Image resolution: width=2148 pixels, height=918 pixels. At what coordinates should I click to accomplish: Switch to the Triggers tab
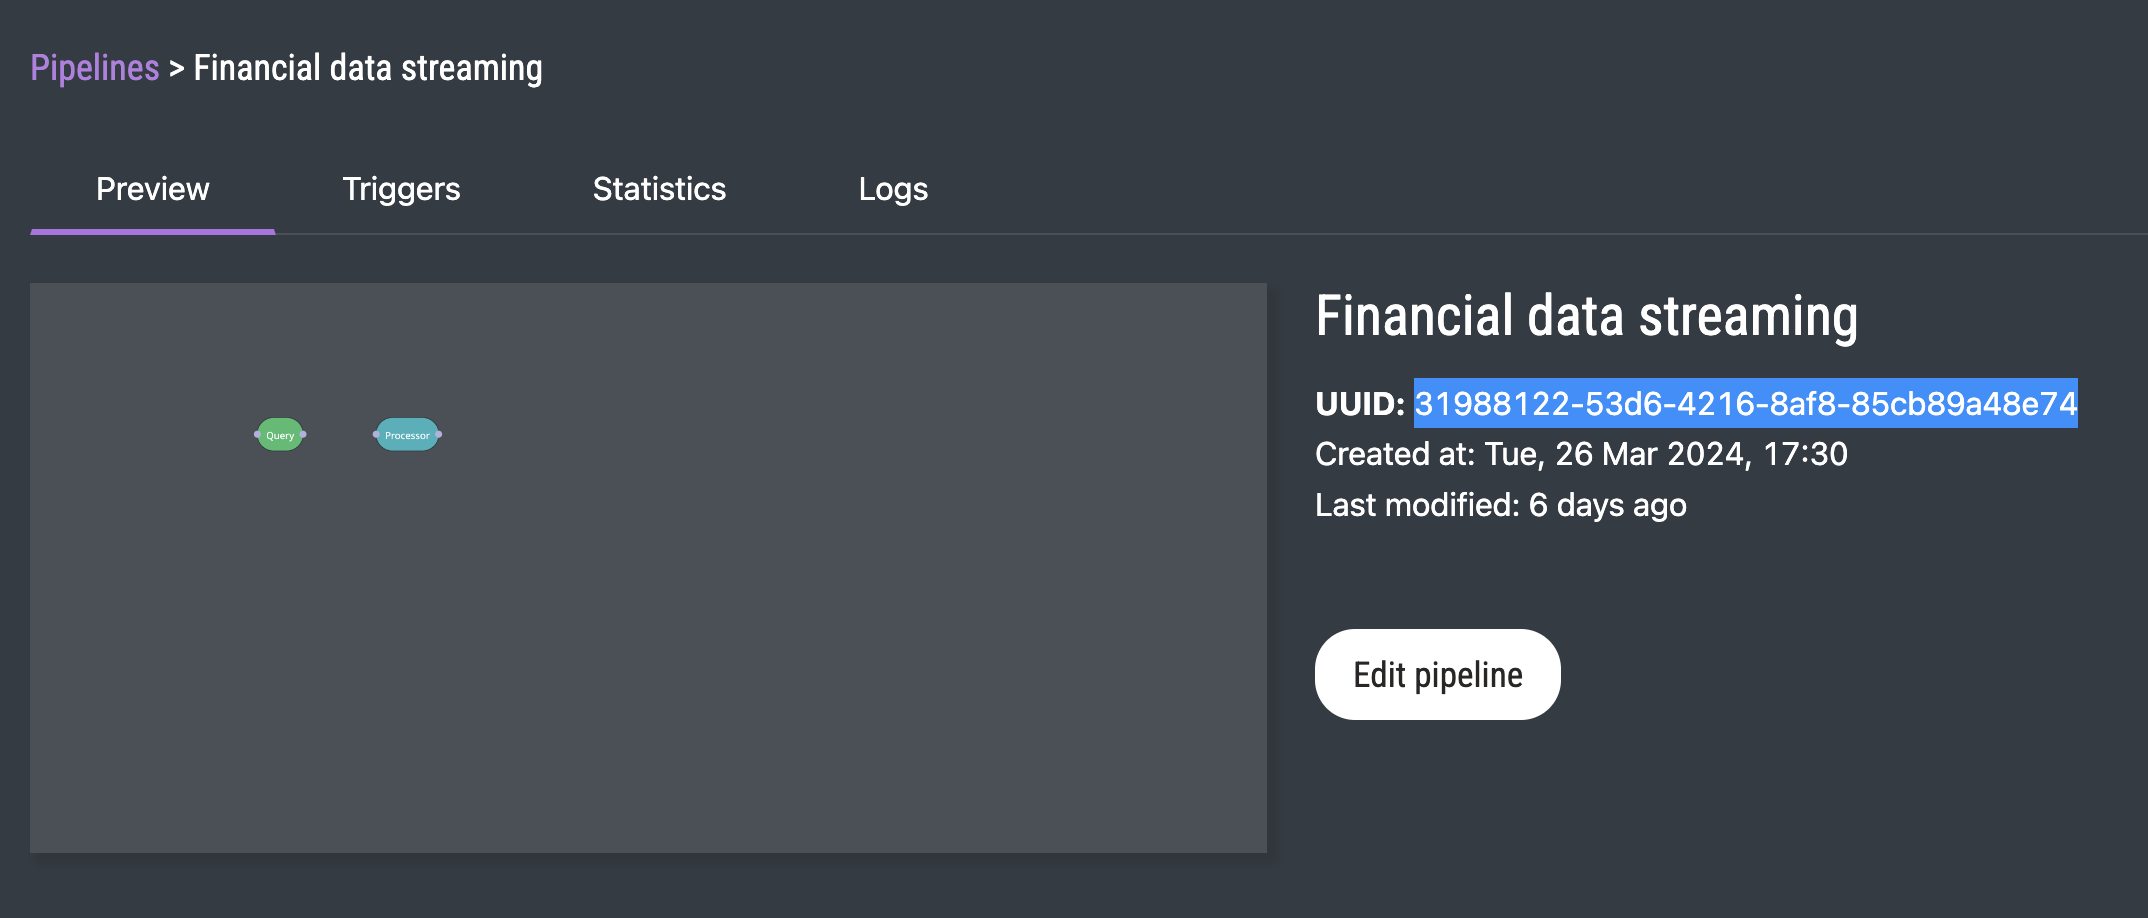pos(401,189)
